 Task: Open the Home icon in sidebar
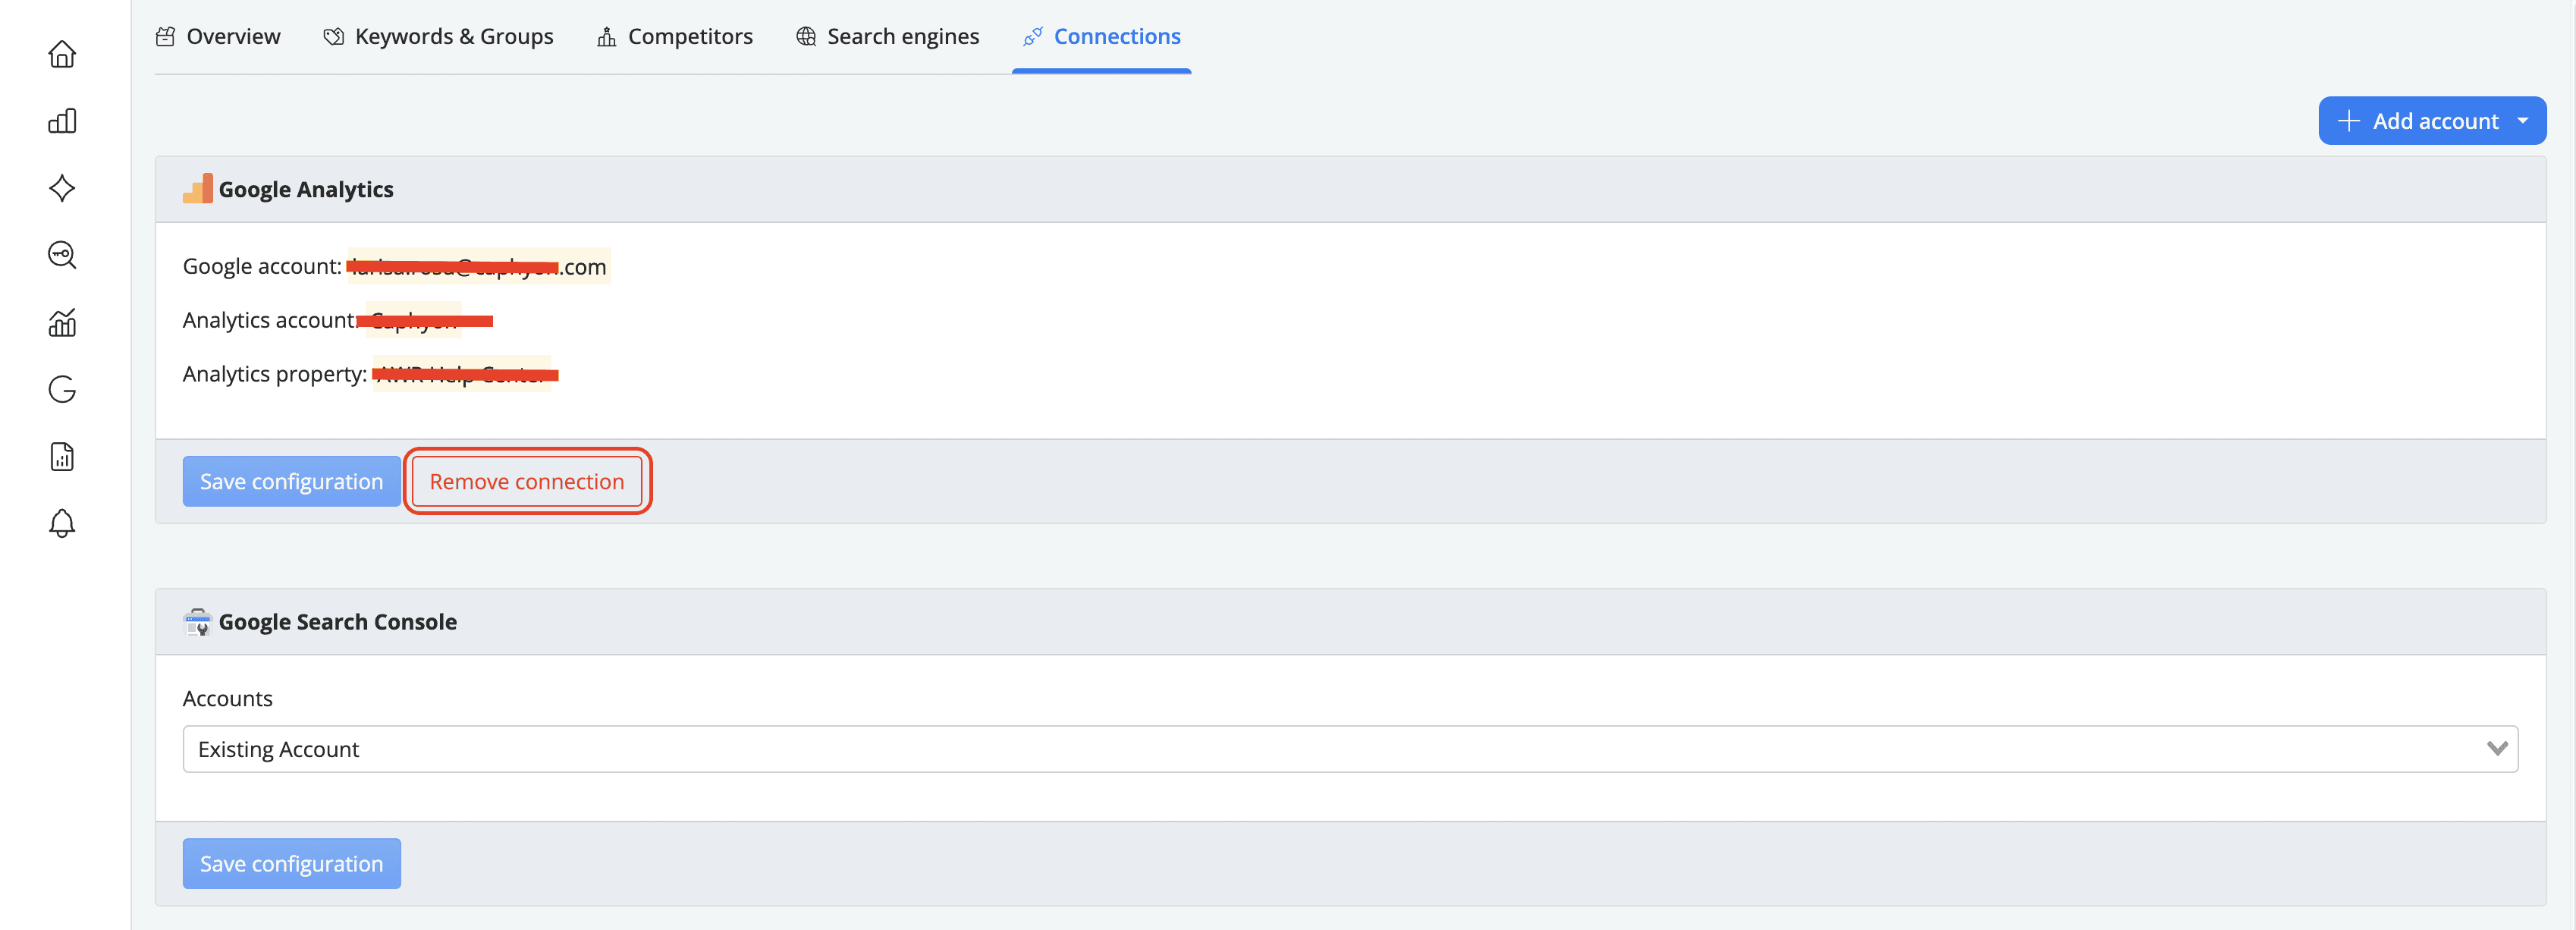(x=62, y=54)
